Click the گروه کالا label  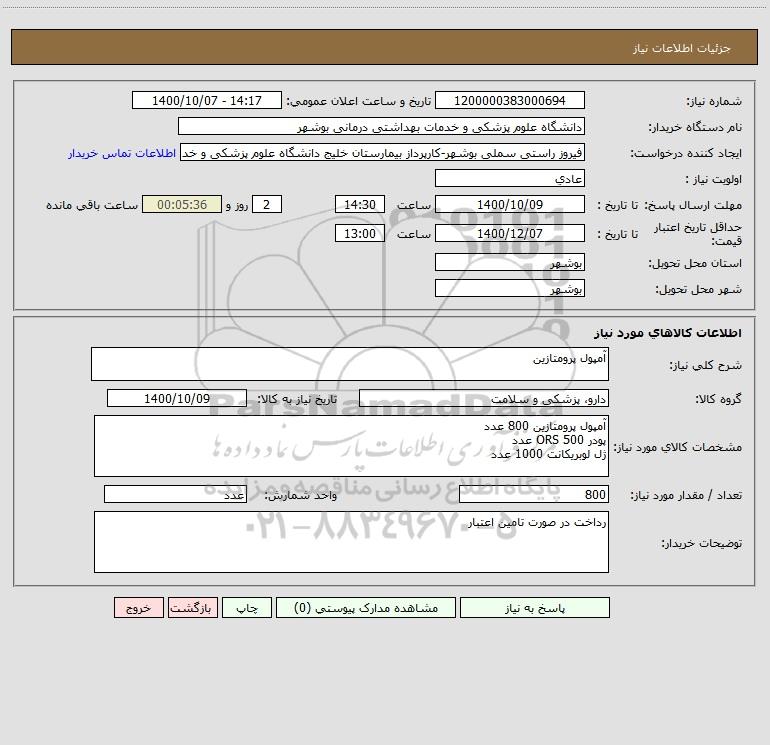pyautogui.click(x=718, y=399)
